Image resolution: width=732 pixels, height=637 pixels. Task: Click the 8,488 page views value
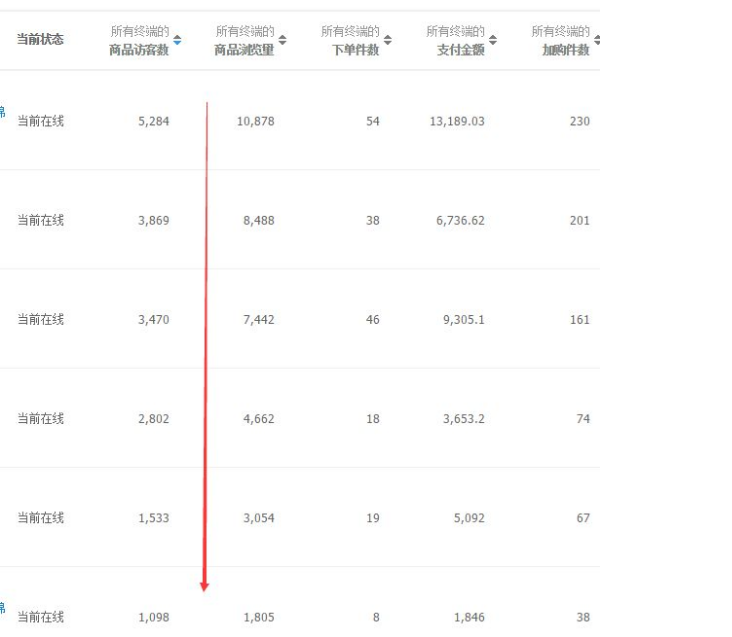point(258,220)
